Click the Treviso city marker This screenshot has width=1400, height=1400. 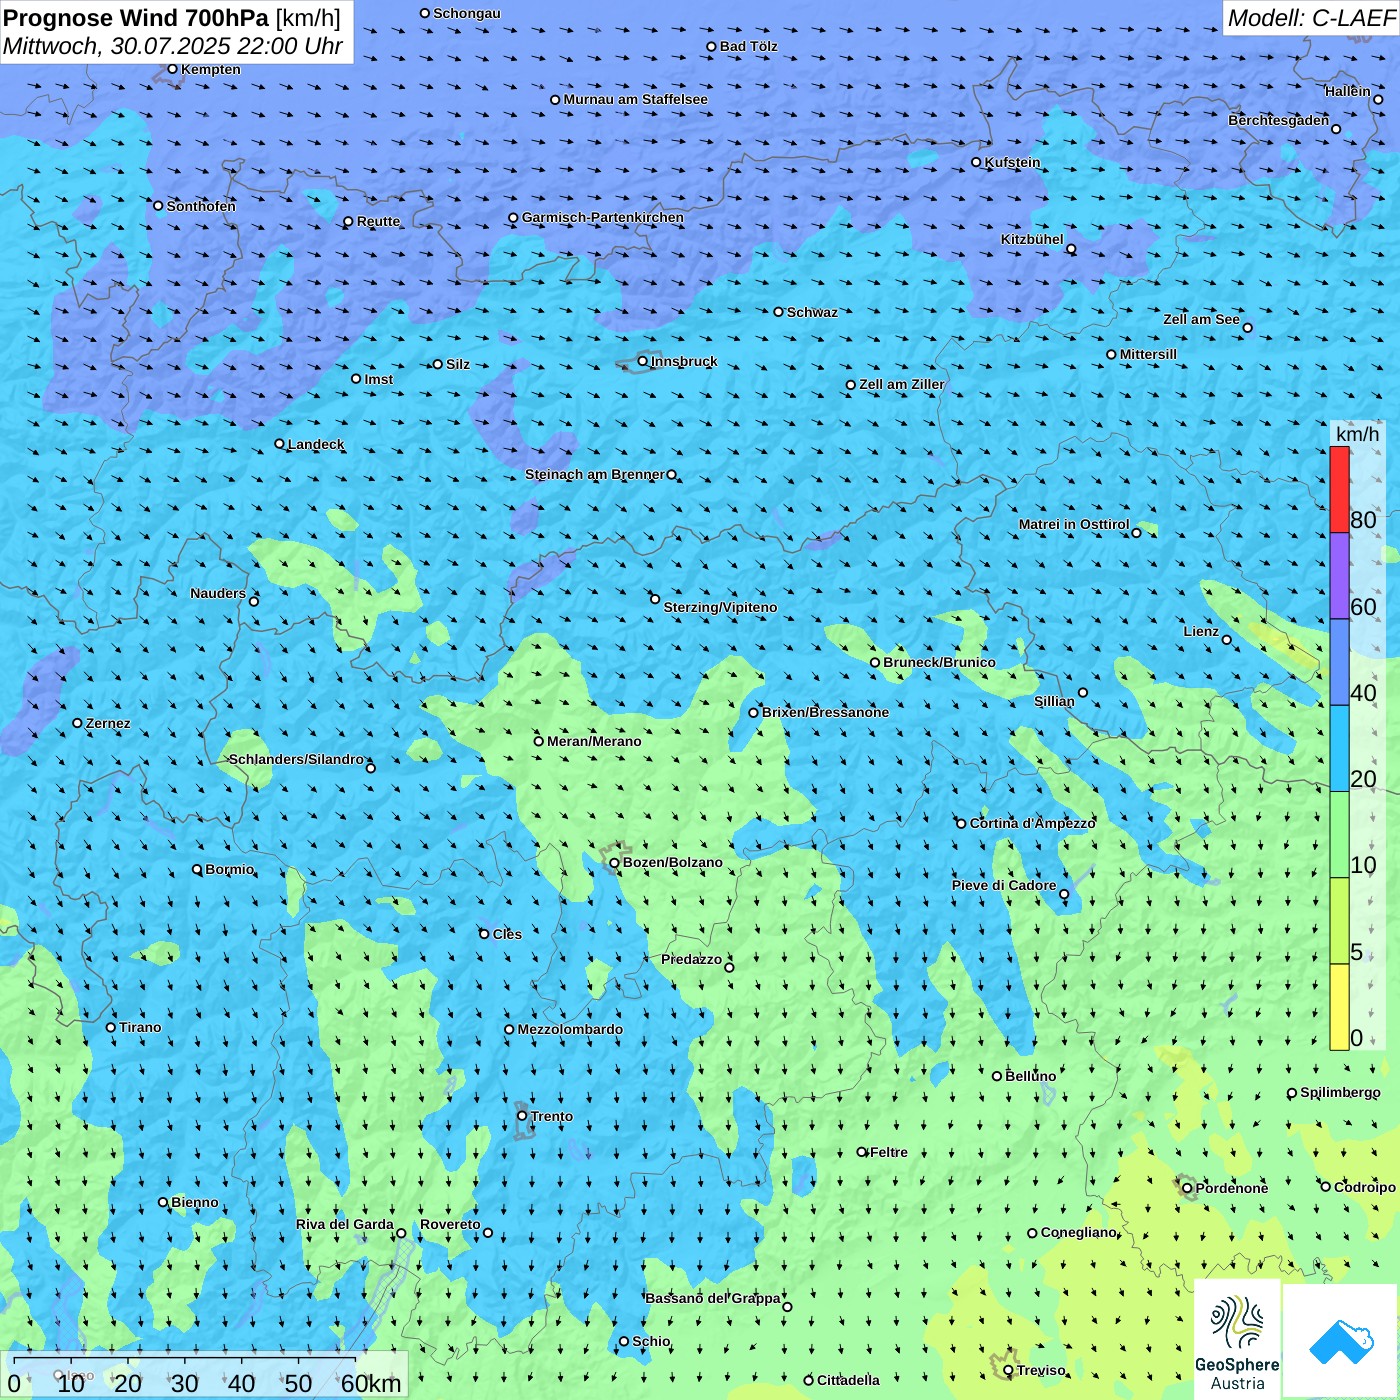(1008, 1370)
